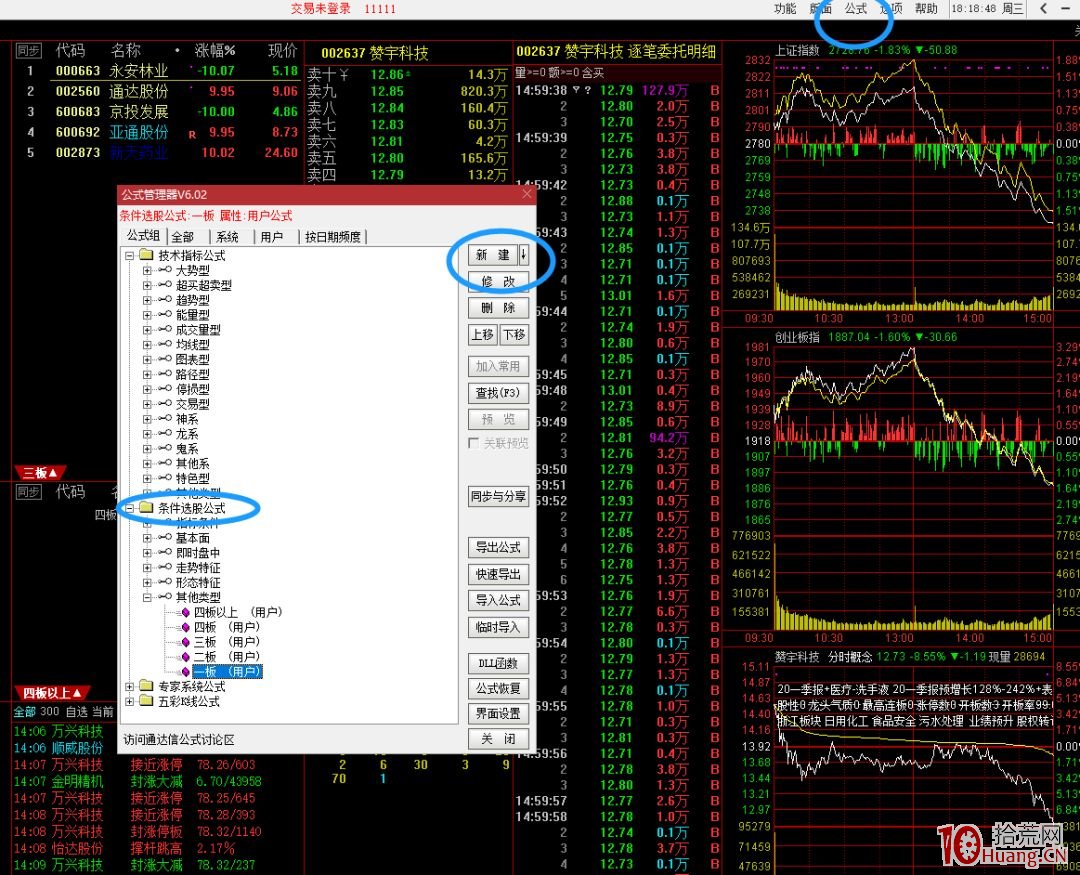This screenshot has width=1080, height=875.
Task: Click the 技术指标公式 folder icon
Action: click(146, 256)
